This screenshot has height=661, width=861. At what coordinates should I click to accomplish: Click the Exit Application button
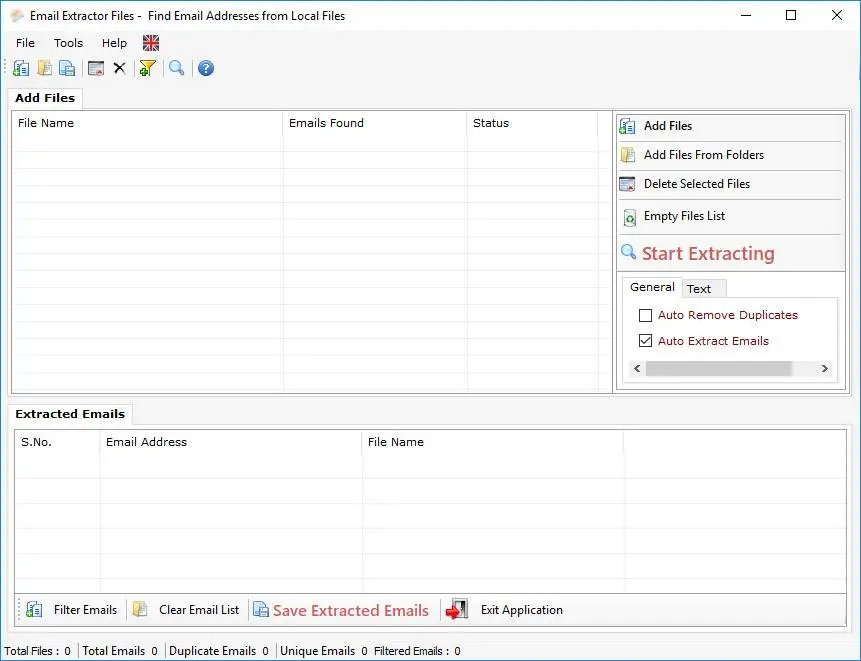pos(504,610)
